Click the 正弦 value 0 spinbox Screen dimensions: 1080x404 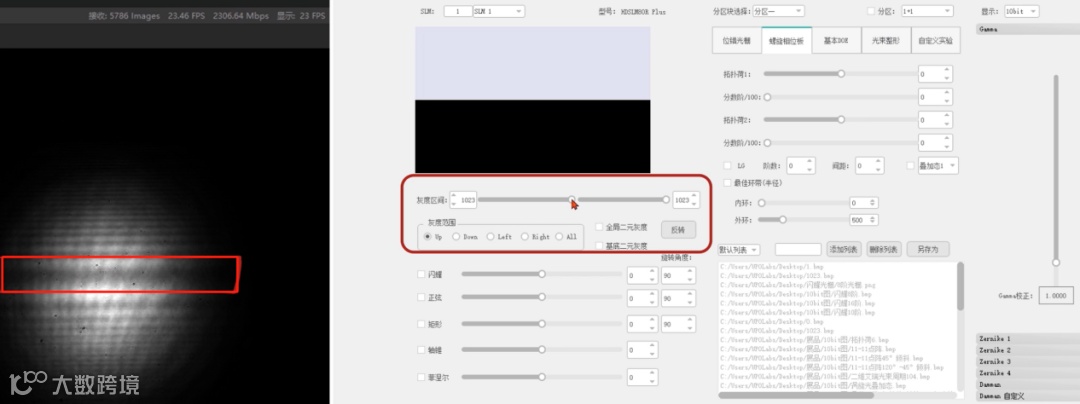642,299
